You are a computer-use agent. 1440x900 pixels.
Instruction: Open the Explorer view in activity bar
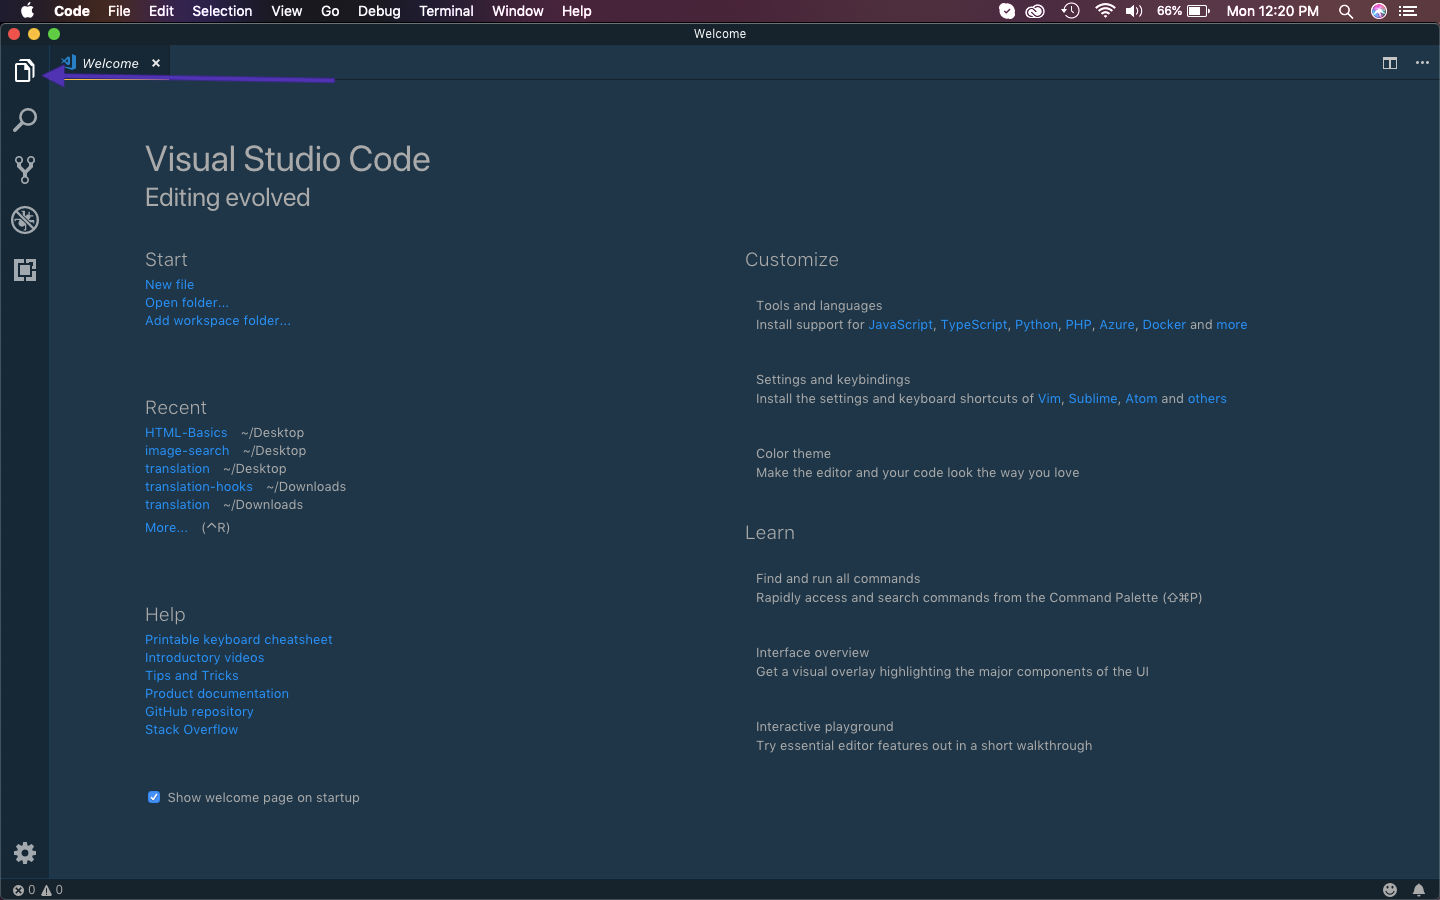click(24, 71)
